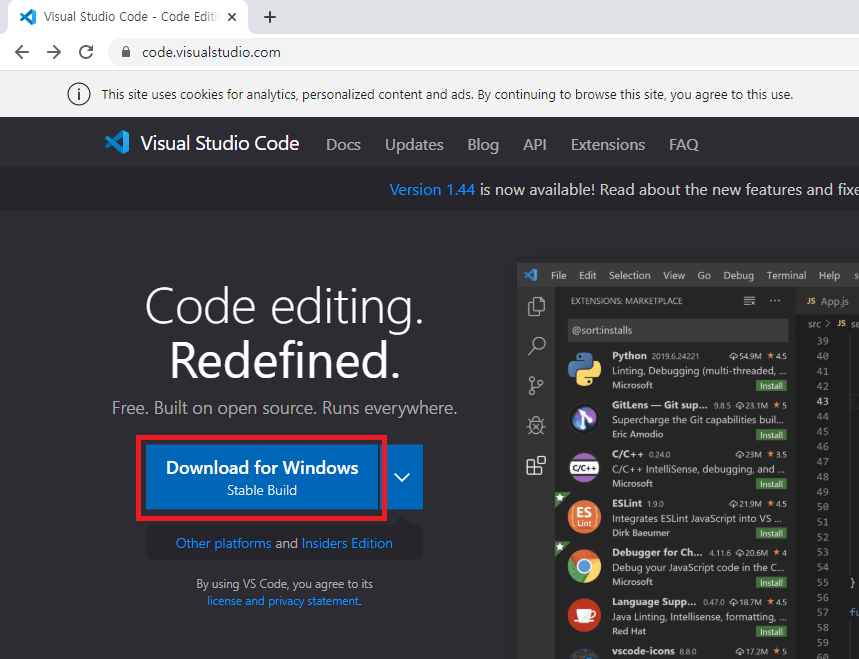The height and width of the screenshot is (659, 859).
Task: Click the address bar showing code.visualstudio.com
Action: click(482, 52)
